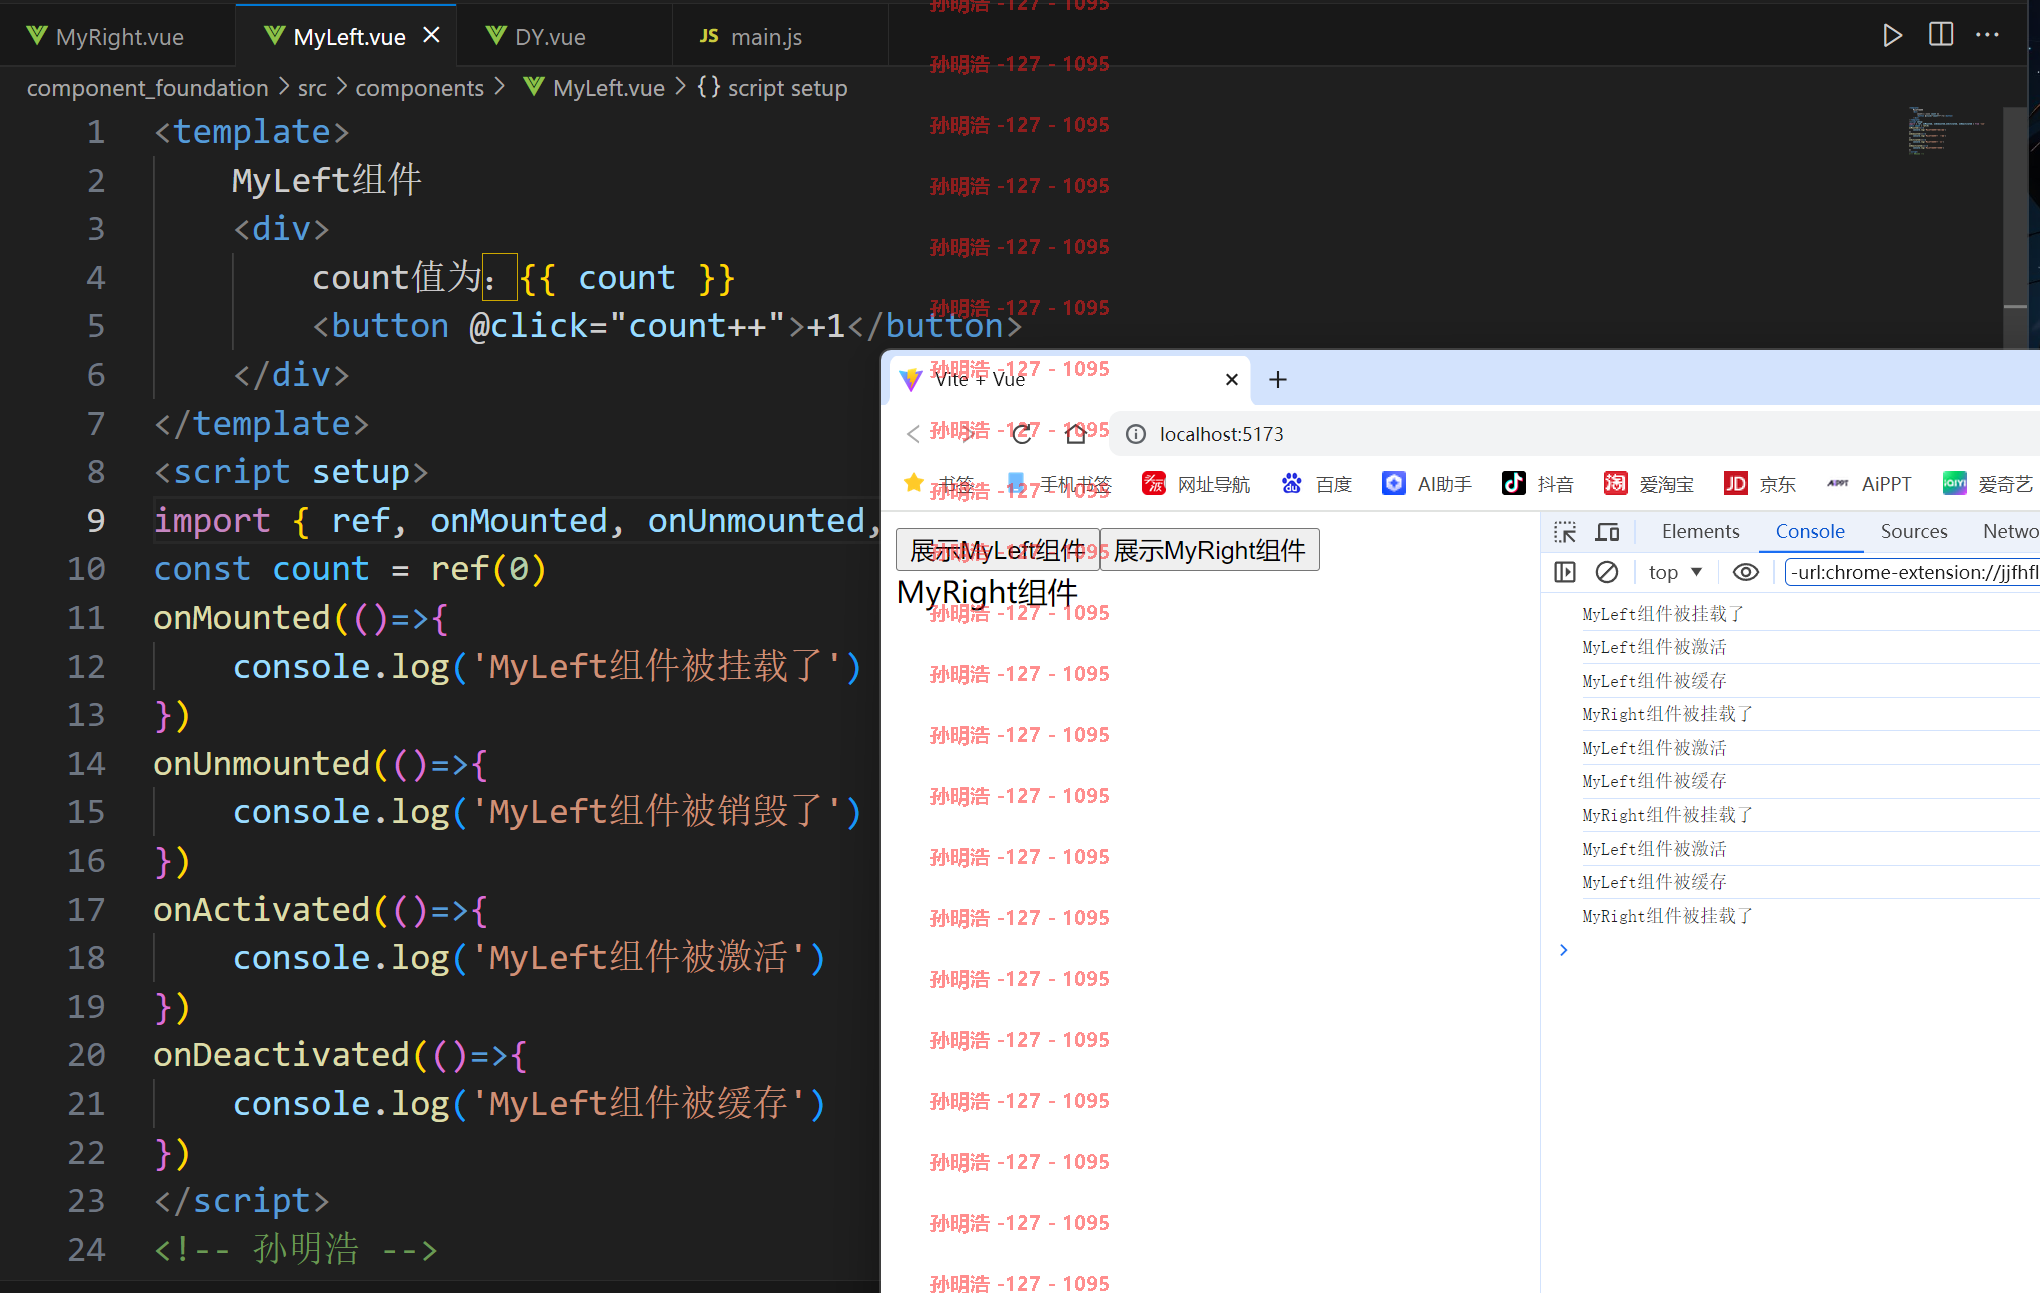Open the DevTools Elements tab

click(1700, 532)
